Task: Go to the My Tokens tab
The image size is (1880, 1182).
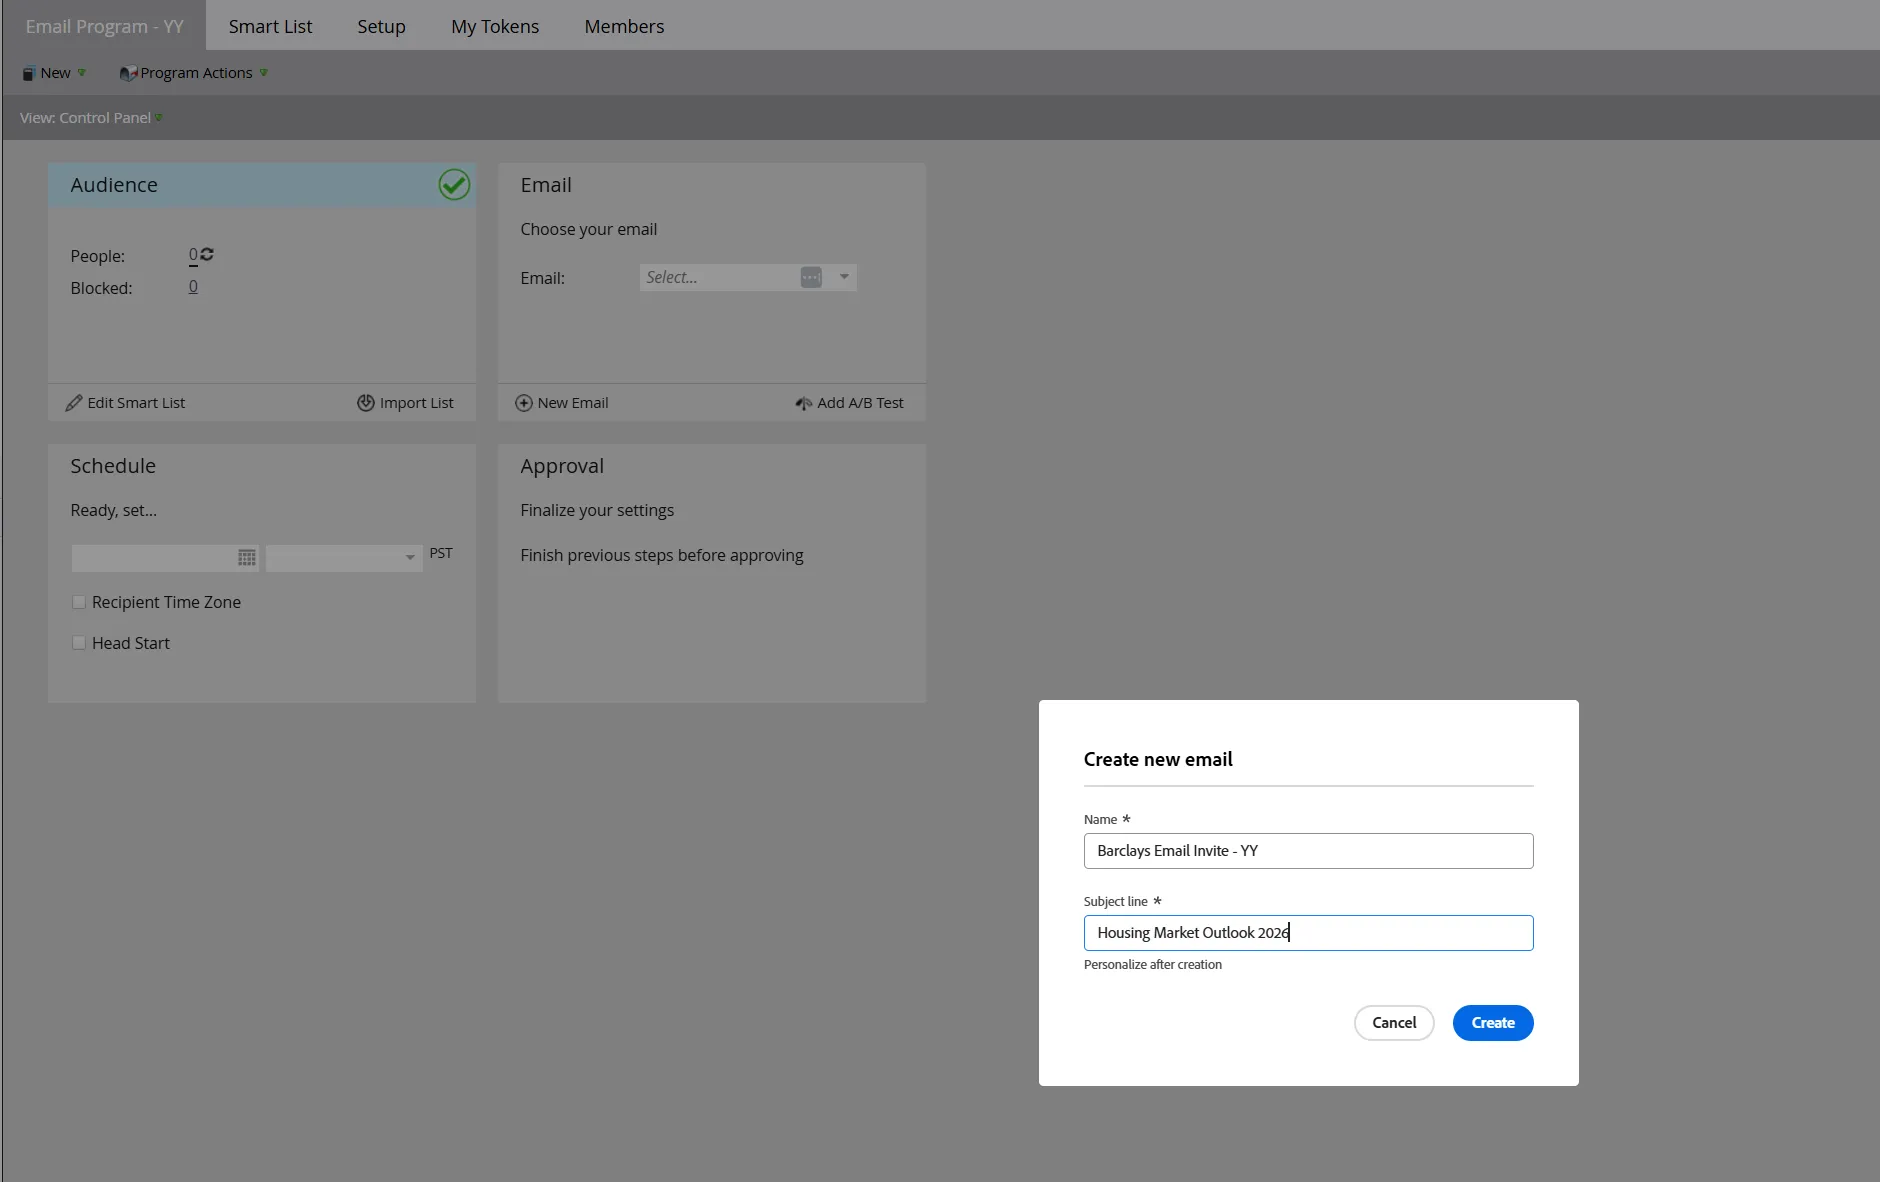Action: coord(495,26)
